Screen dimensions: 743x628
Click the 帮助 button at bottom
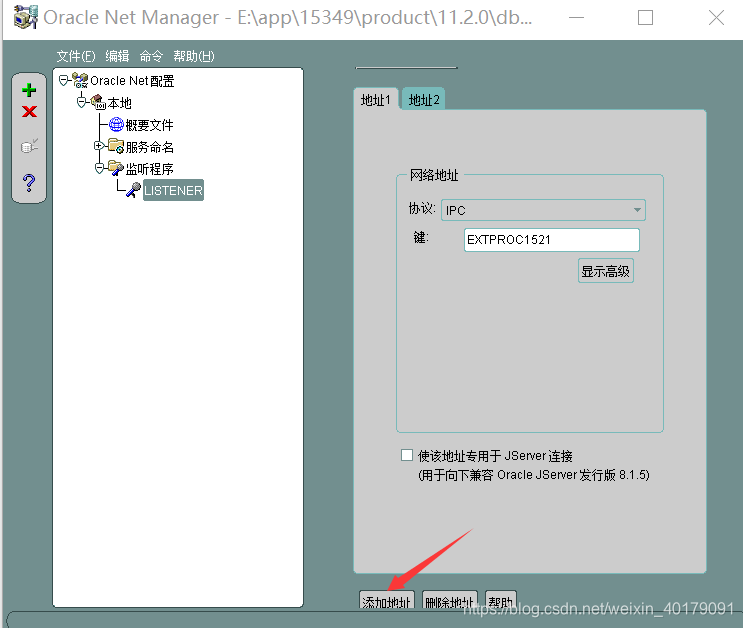(501, 600)
